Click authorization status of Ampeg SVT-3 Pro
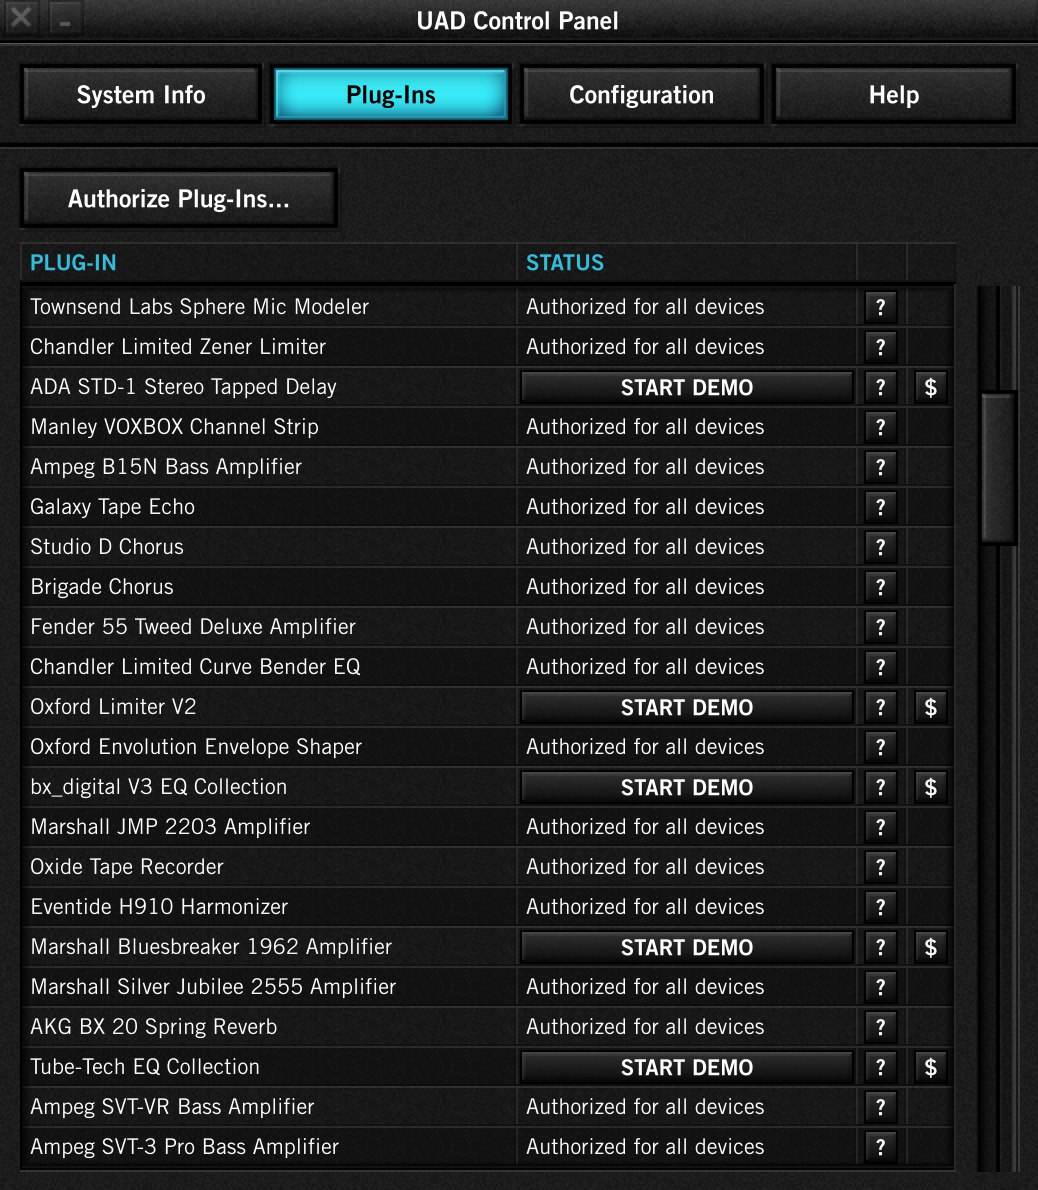 (x=645, y=1147)
